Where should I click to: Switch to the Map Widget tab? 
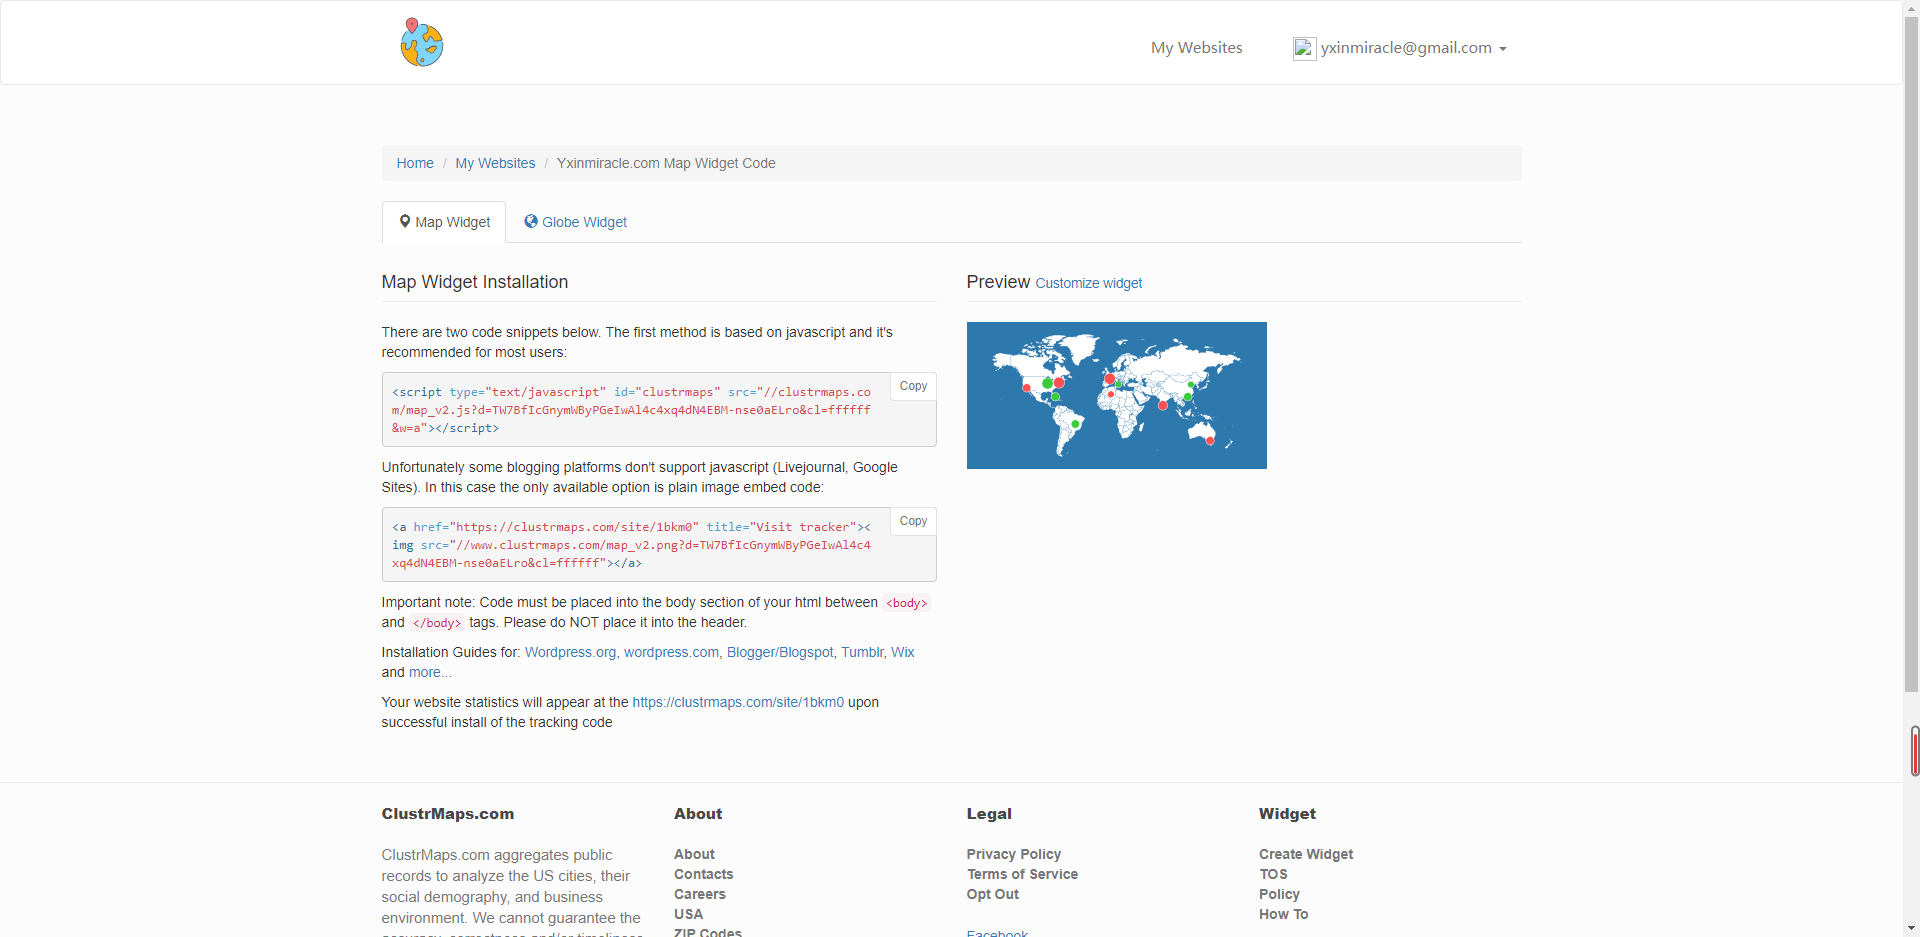pyautogui.click(x=444, y=222)
